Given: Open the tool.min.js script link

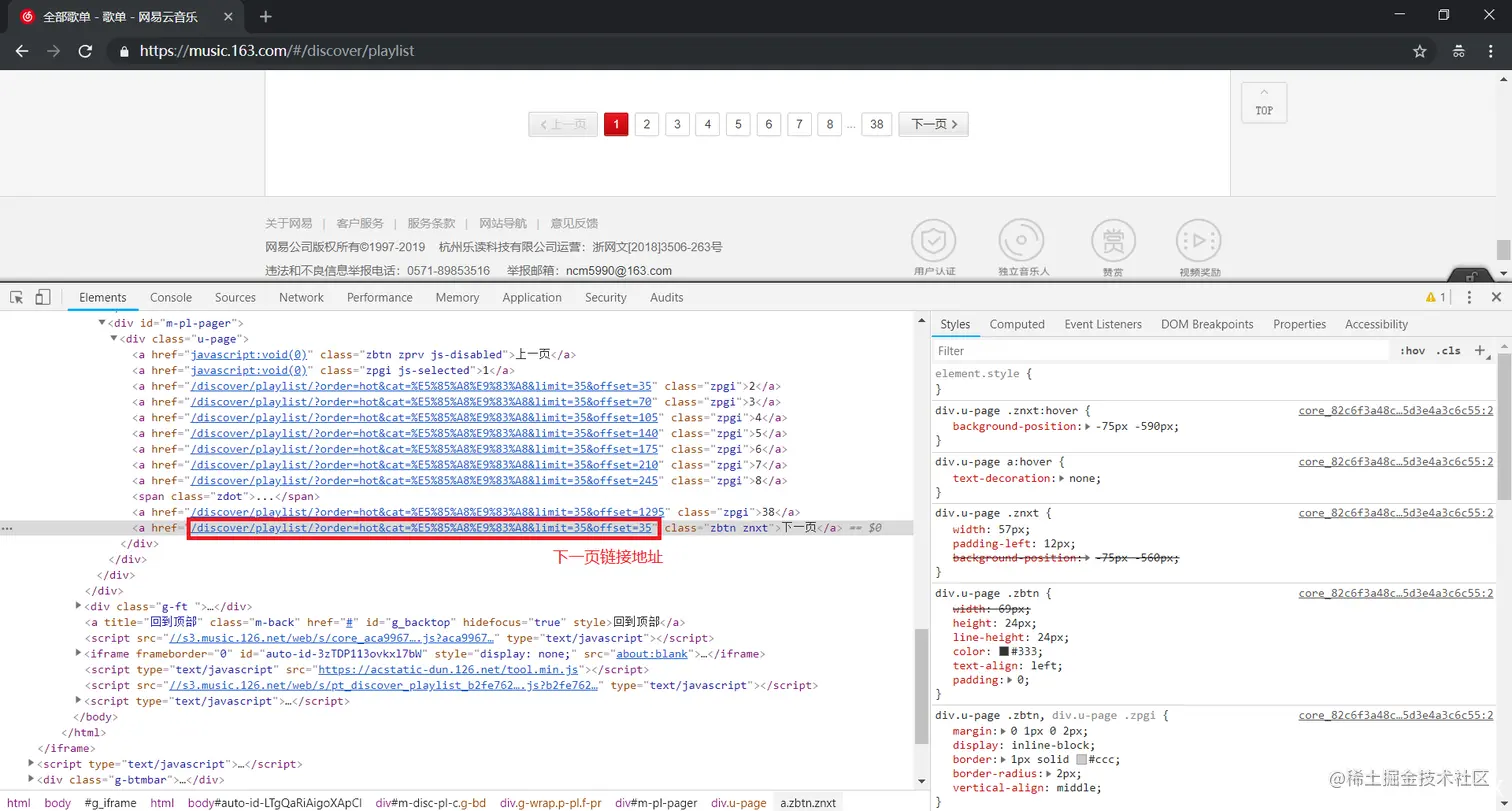Looking at the screenshot, I should point(448,669).
